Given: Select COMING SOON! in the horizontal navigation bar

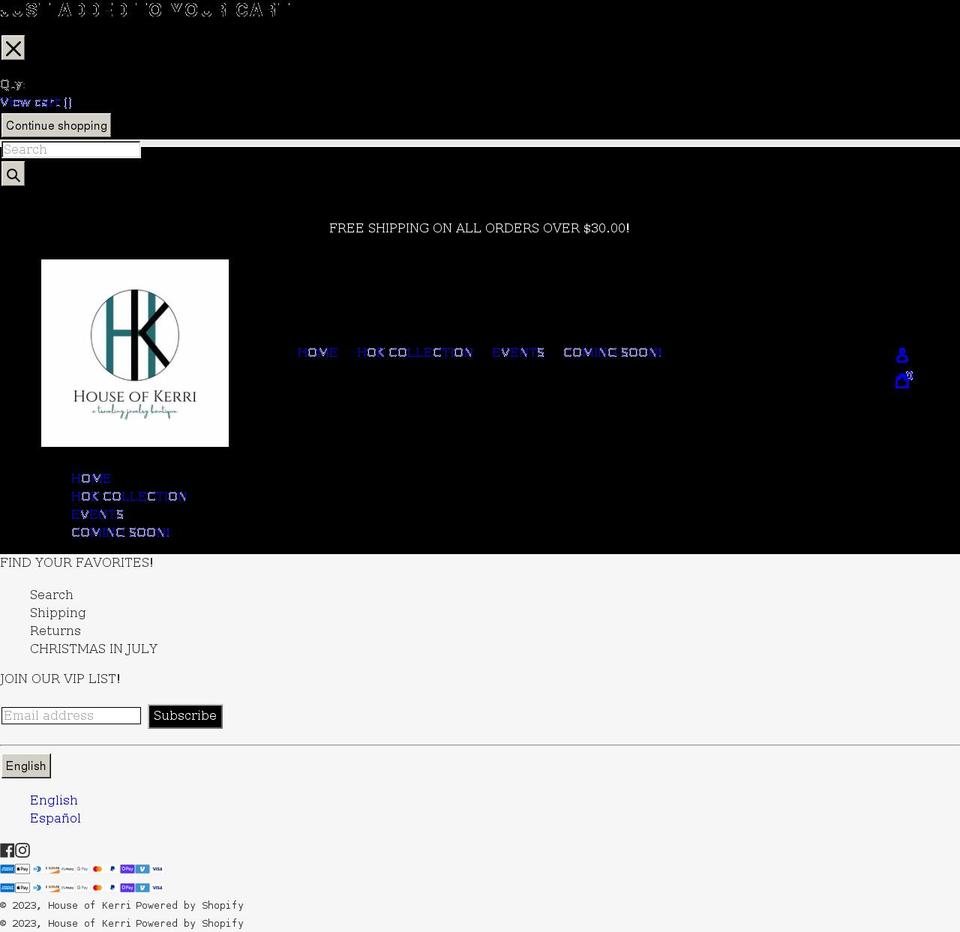Looking at the screenshot, I should (612, 352).
